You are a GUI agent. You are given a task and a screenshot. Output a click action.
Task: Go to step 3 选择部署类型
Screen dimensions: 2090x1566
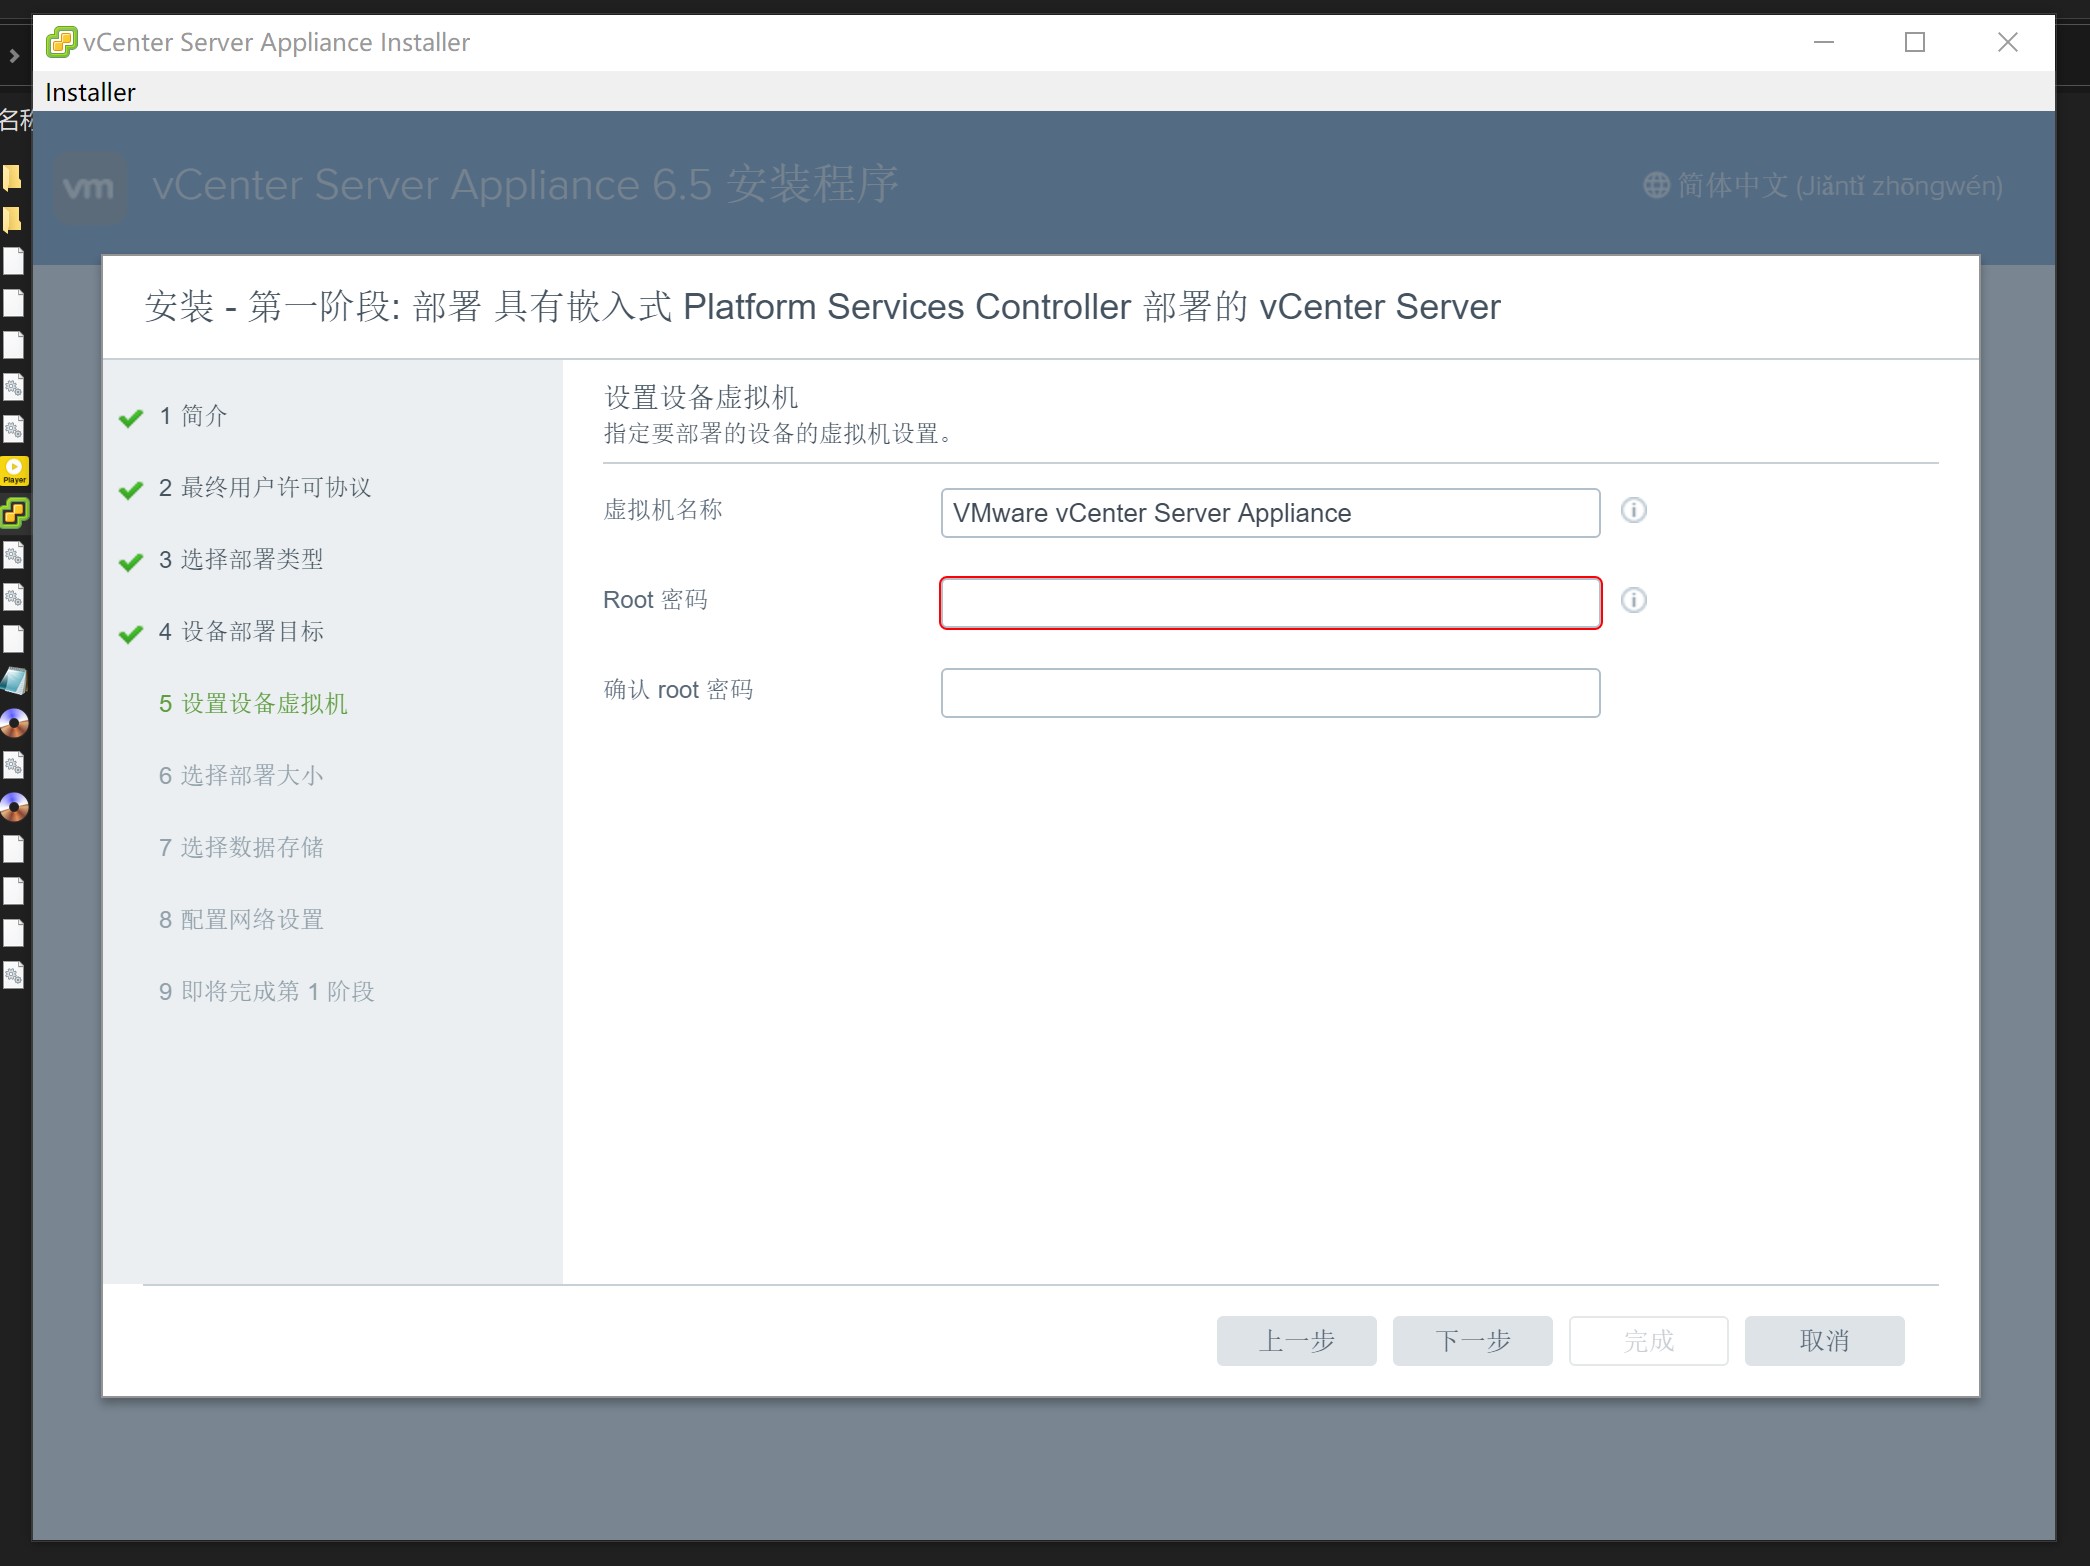[241, 560]
